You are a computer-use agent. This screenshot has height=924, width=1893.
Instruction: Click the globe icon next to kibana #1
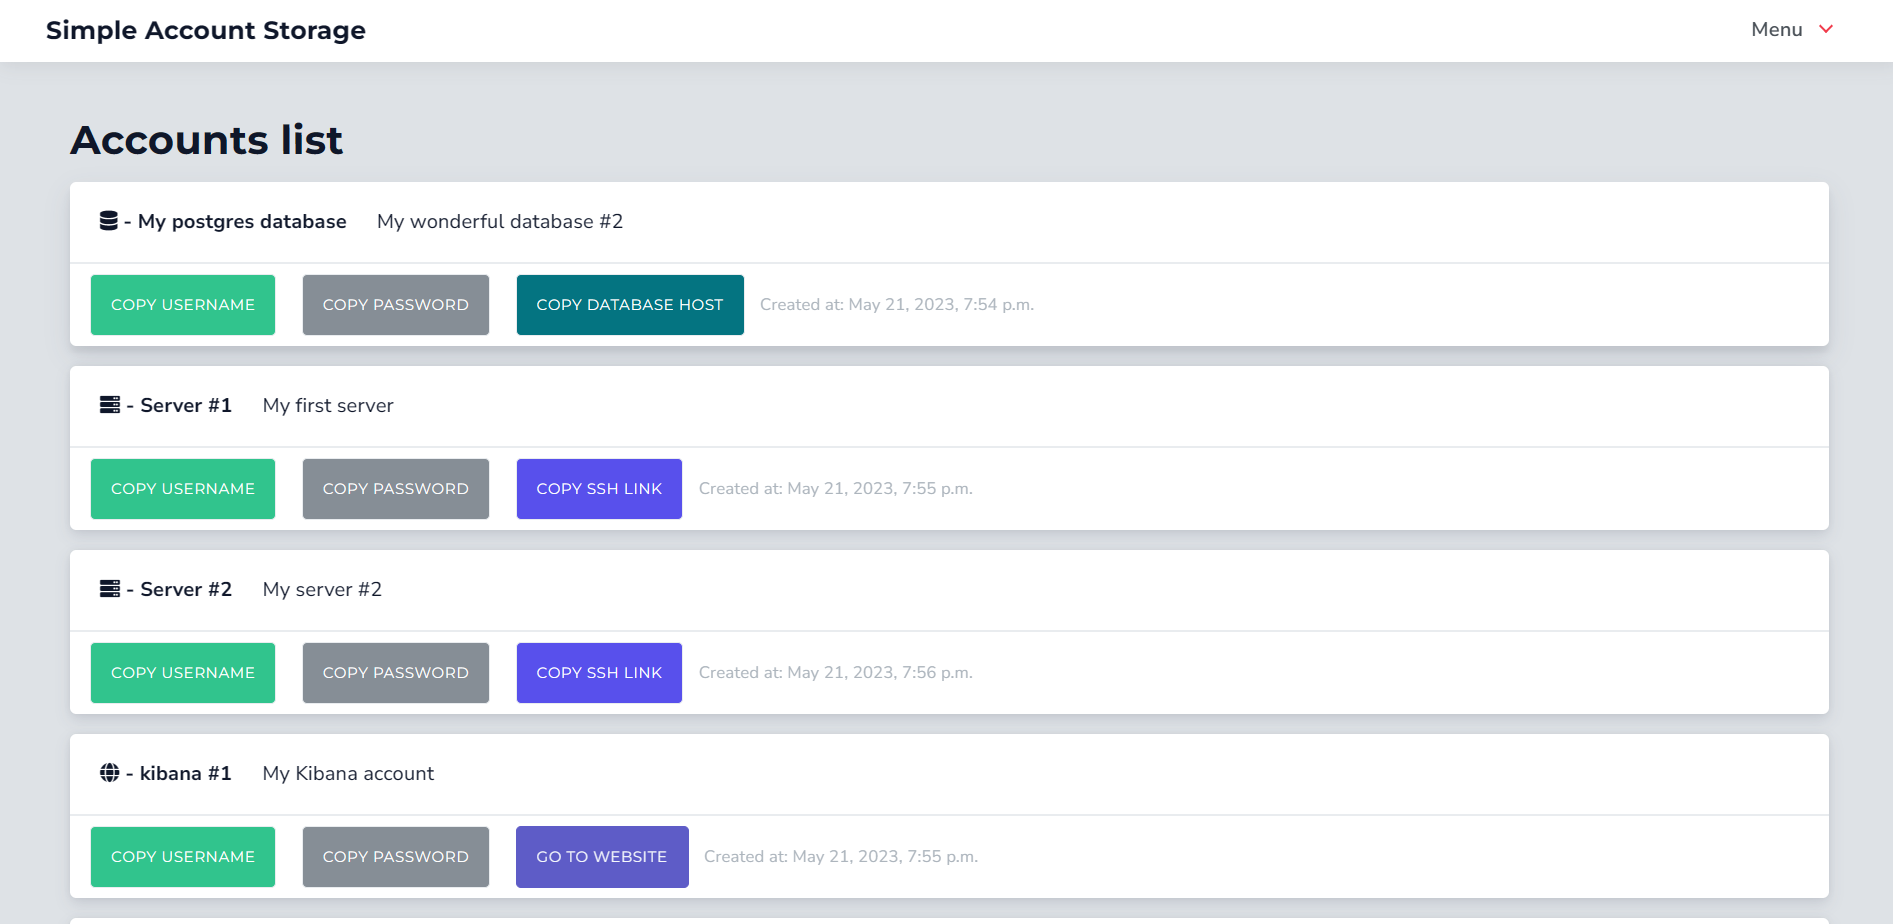coord(109,773)
